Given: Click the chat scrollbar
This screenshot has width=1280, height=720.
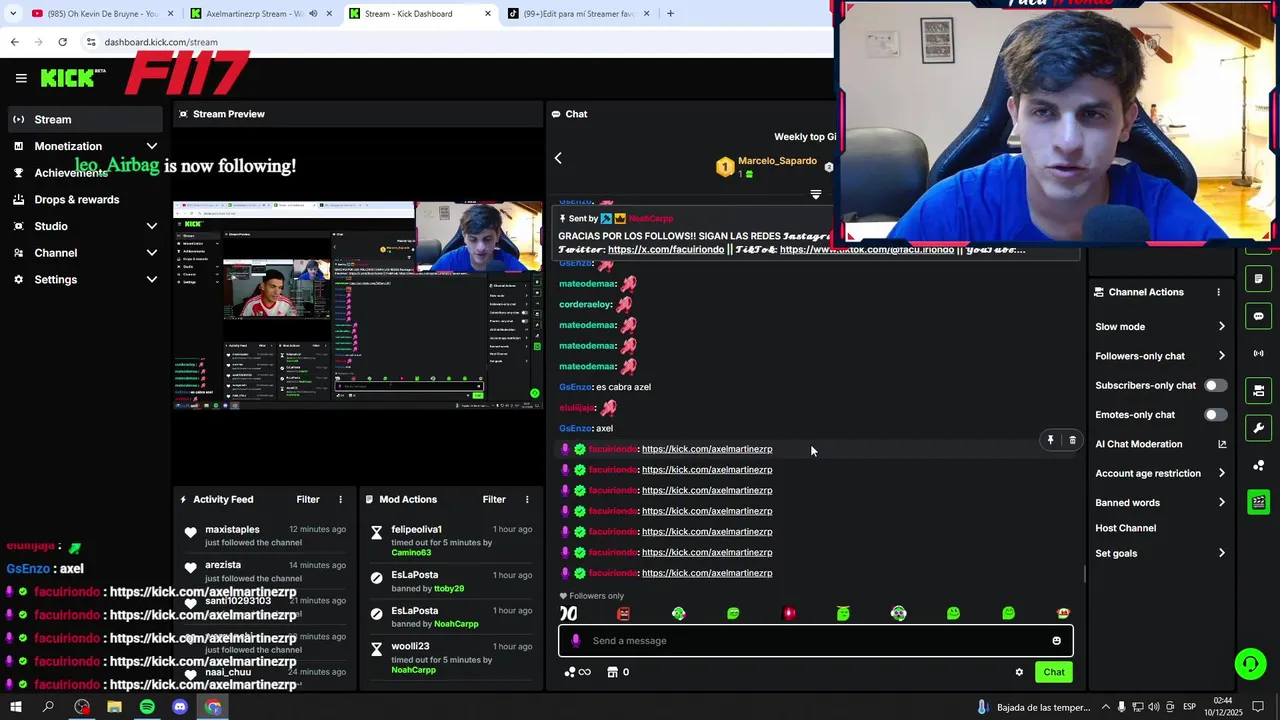Looking at the screenshot, I should click(x=1085, y=574).
